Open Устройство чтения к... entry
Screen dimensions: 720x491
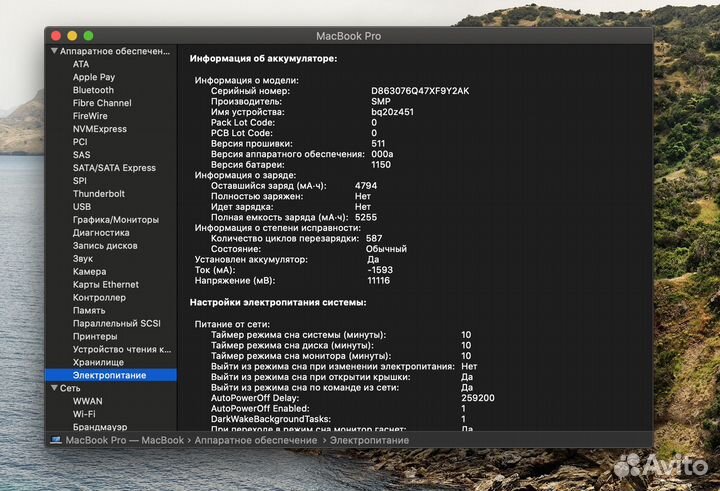click(x=122, y=349)
